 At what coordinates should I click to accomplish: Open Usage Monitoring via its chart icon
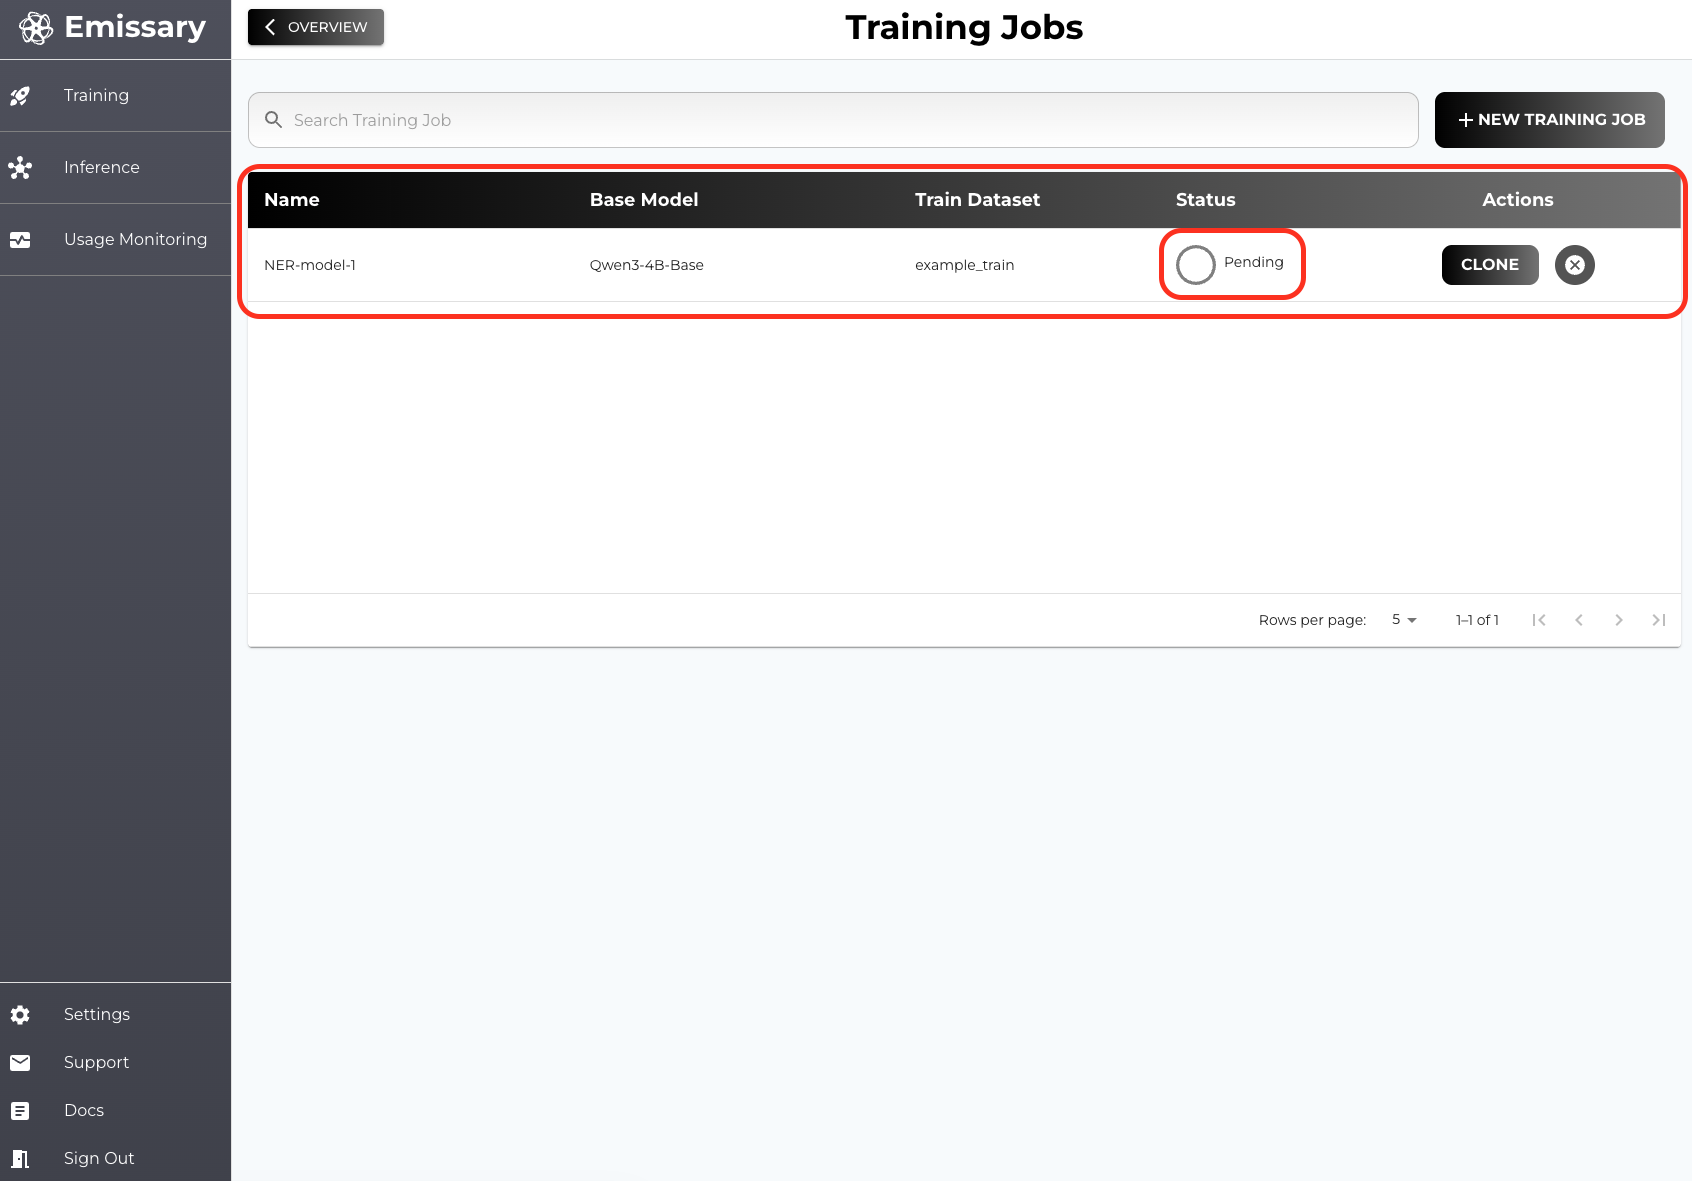pyautogui.click(x=21, y=240)
